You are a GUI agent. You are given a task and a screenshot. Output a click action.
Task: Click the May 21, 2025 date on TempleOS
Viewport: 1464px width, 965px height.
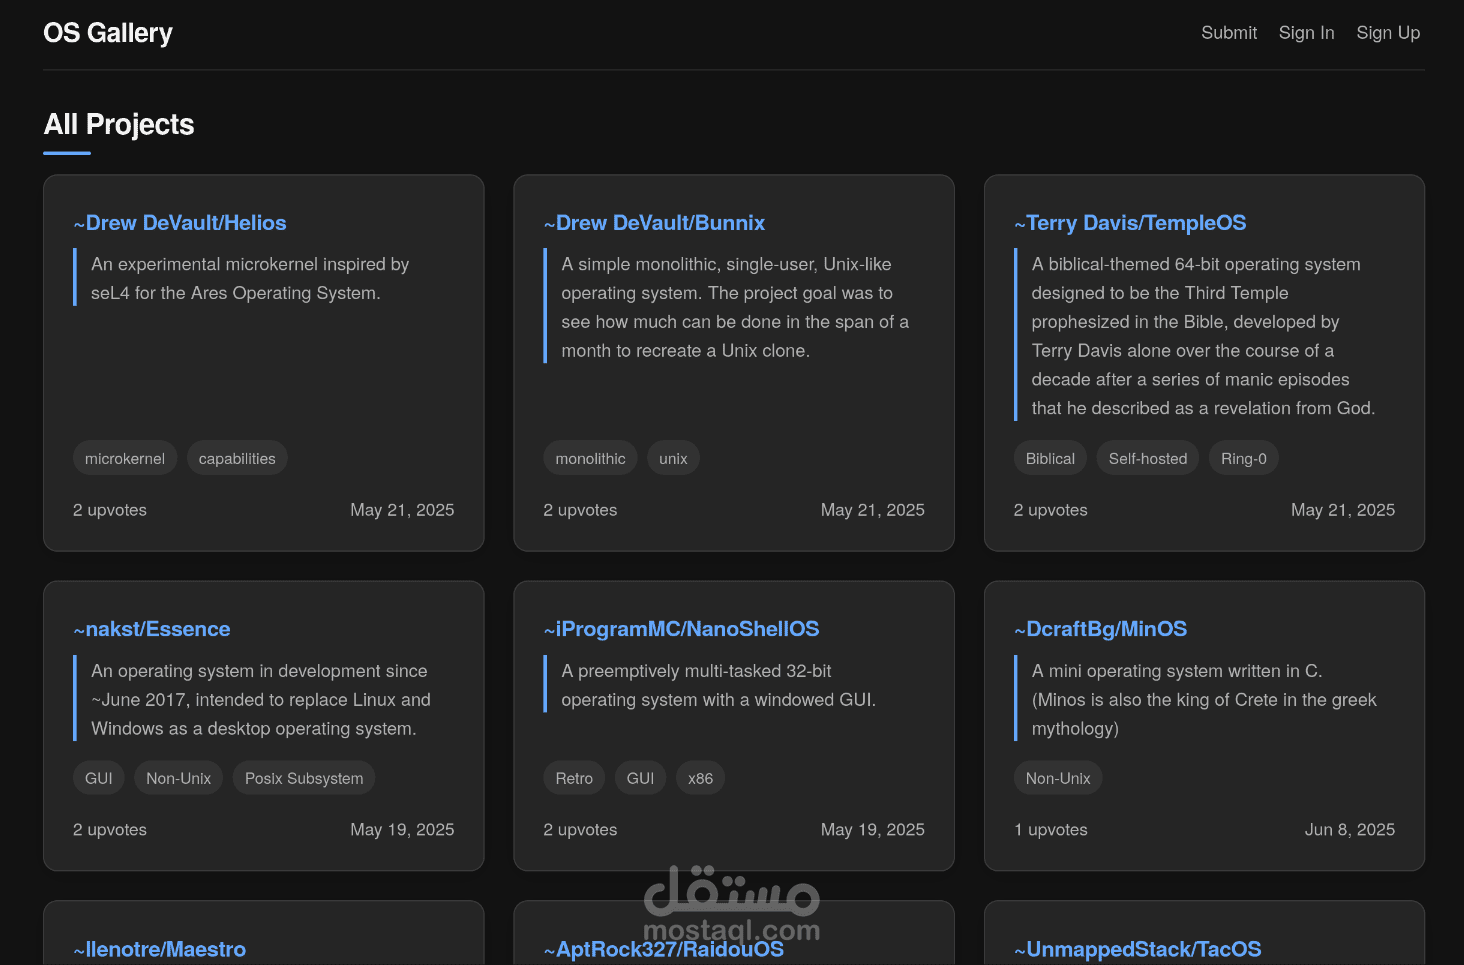coord(1343,510)
